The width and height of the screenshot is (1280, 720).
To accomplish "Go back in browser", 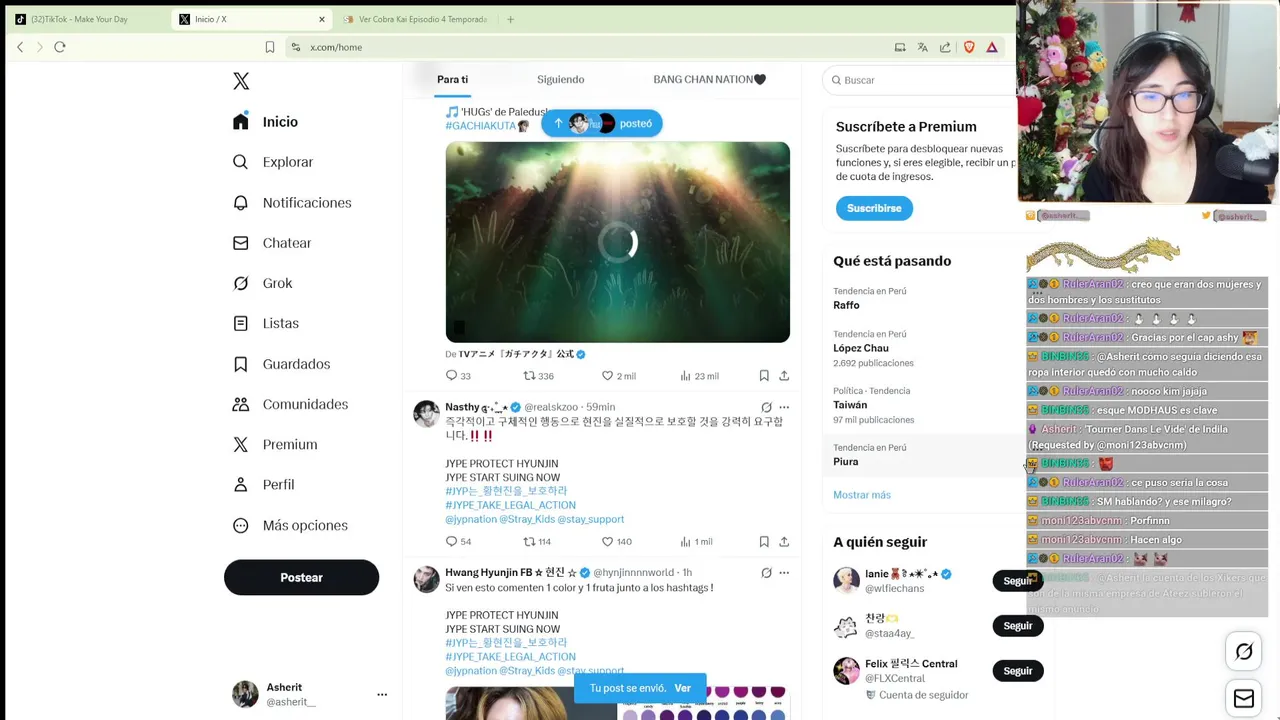I will tap(20, 47).
